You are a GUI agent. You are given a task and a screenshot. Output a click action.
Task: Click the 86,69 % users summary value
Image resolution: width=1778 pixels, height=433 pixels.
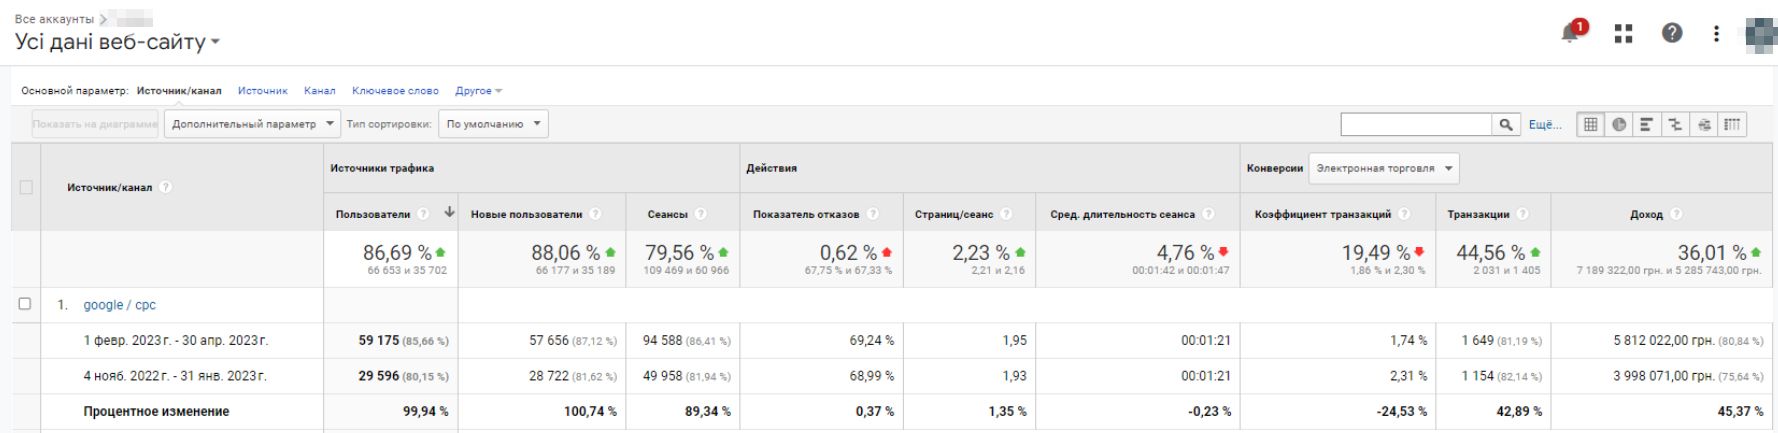click(397, 253)
